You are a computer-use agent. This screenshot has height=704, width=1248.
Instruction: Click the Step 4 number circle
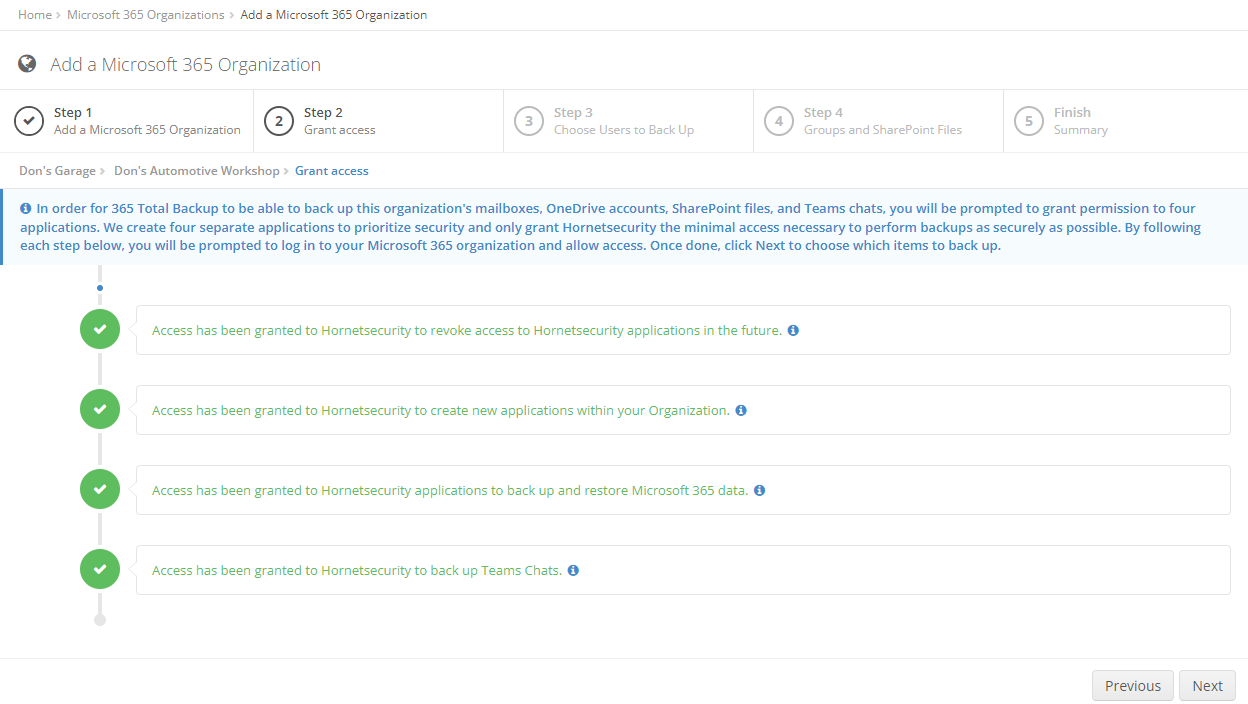tap(779, 121)
